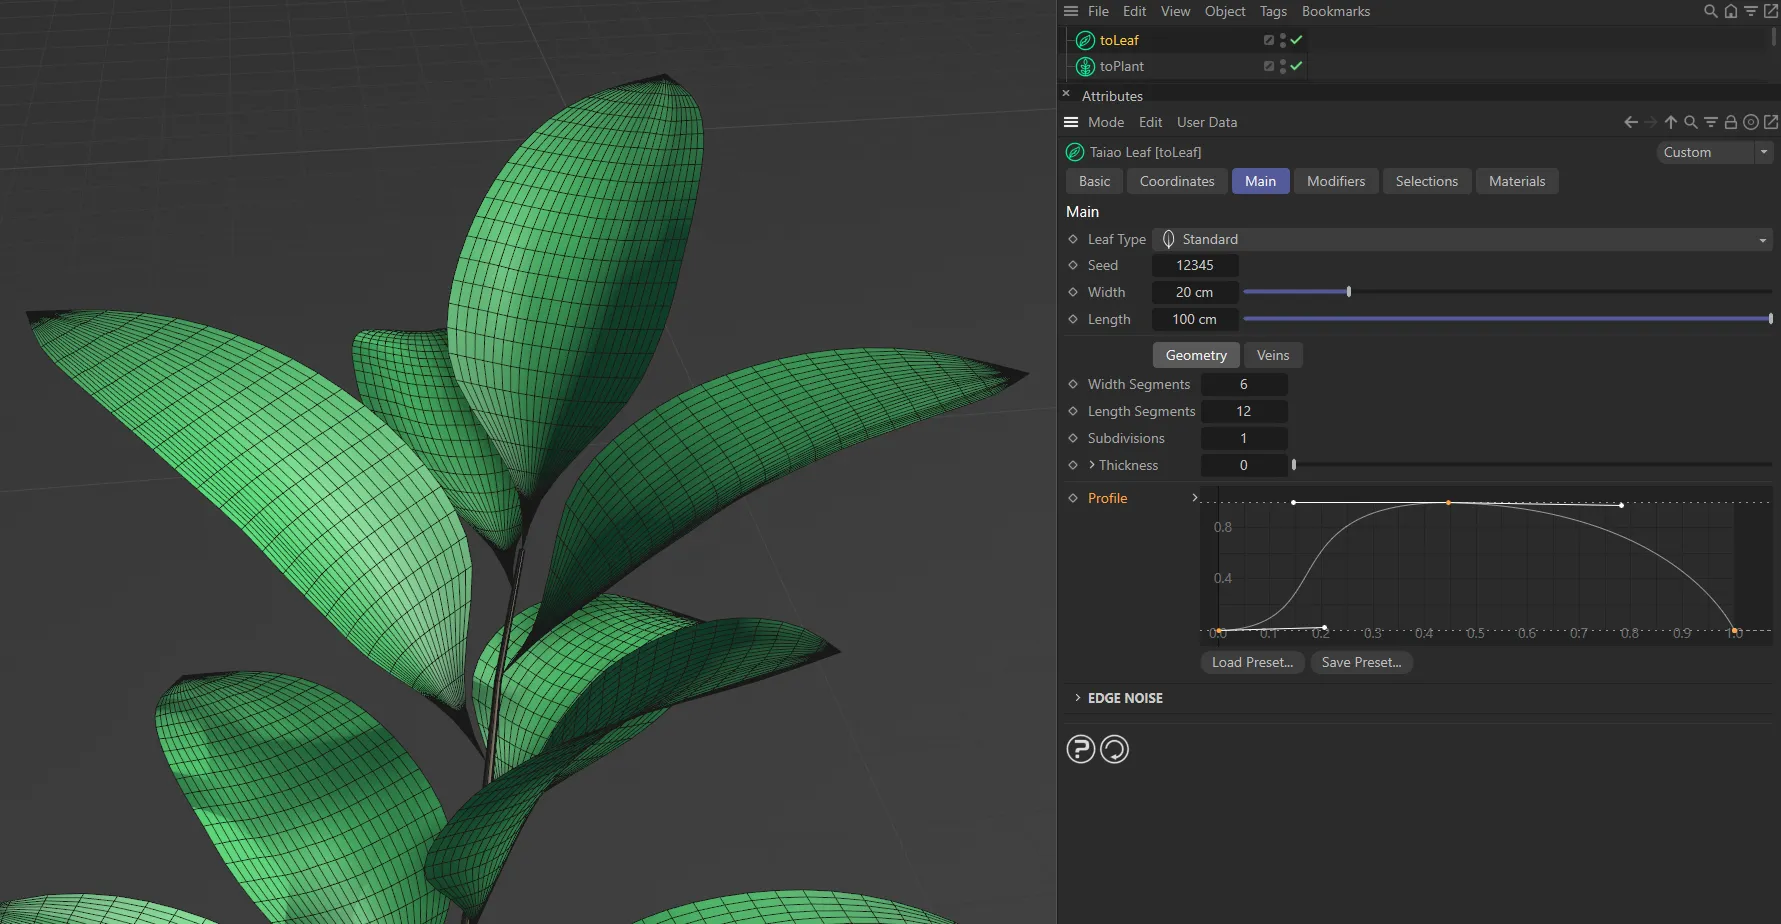Image resolution: width=1781 pixels, height=924 pixels.
Task: Click the toPlant plant object icon
Action: click(1084, 66)
